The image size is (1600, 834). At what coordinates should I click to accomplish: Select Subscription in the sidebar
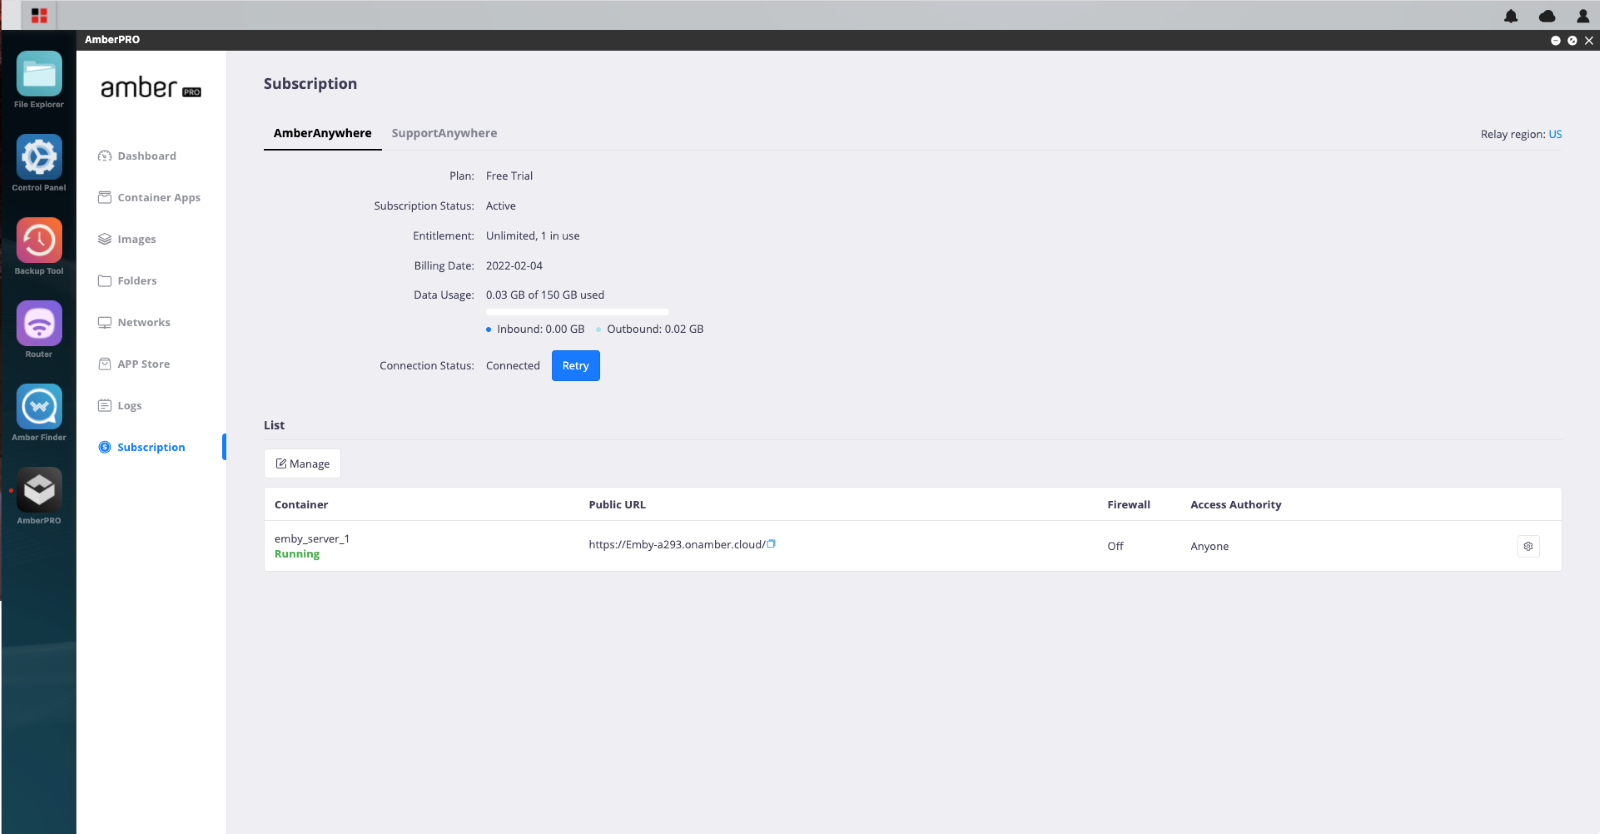pyautogui.click(x=142, y=447)
